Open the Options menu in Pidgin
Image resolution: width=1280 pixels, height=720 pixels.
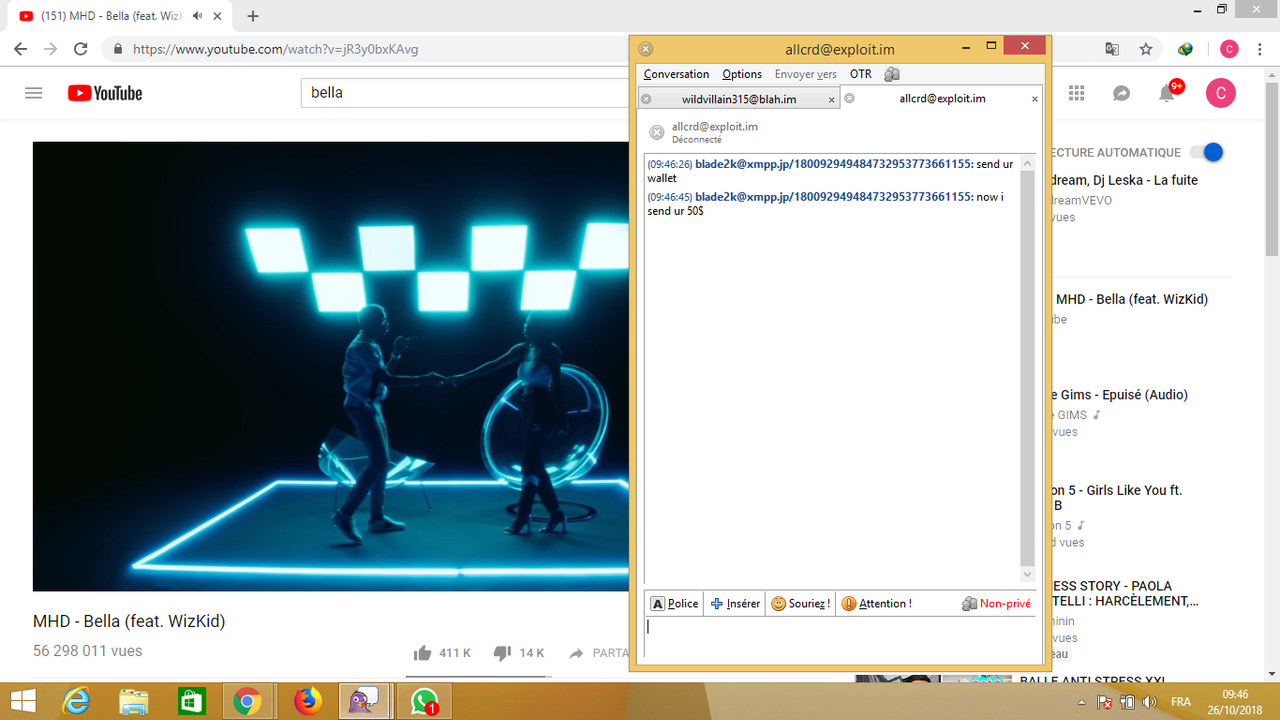tap(742, 74)
